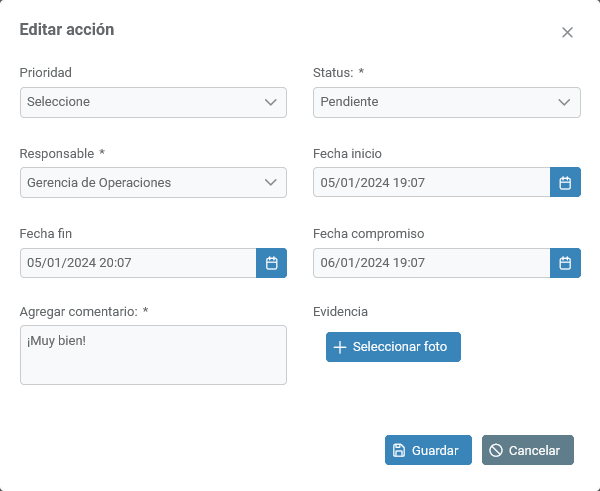This screenshot has width=600, height=491.
Task: Open the Prioridad dropdown showing Seleccione
Action: (x=140, y=102)
